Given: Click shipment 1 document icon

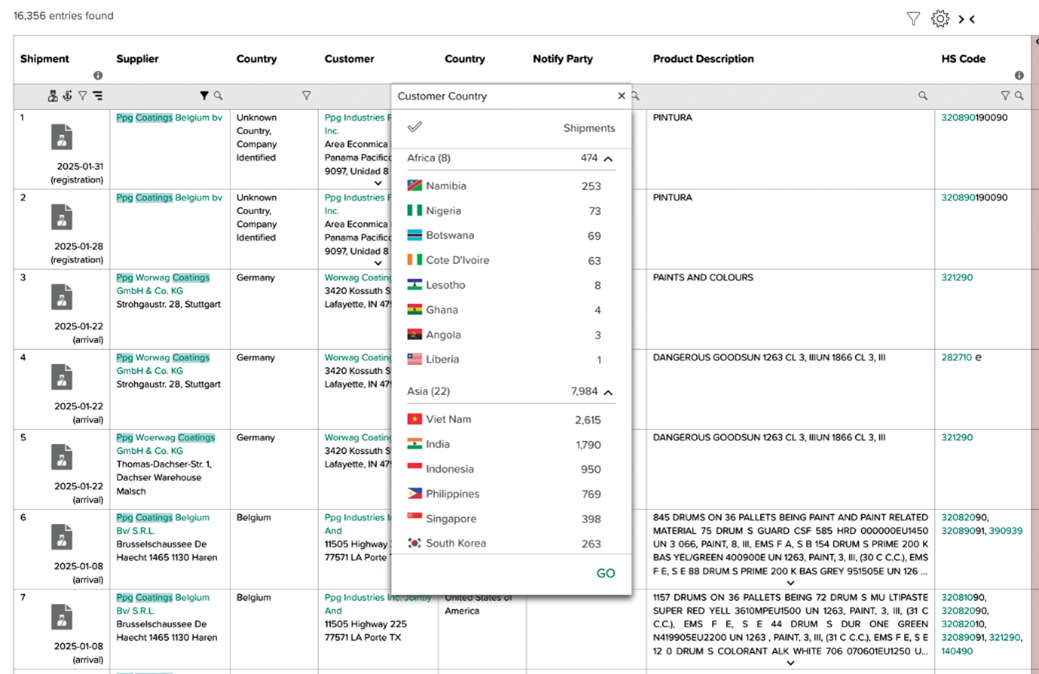Looking at the screenshot, I should click(62, 137).
